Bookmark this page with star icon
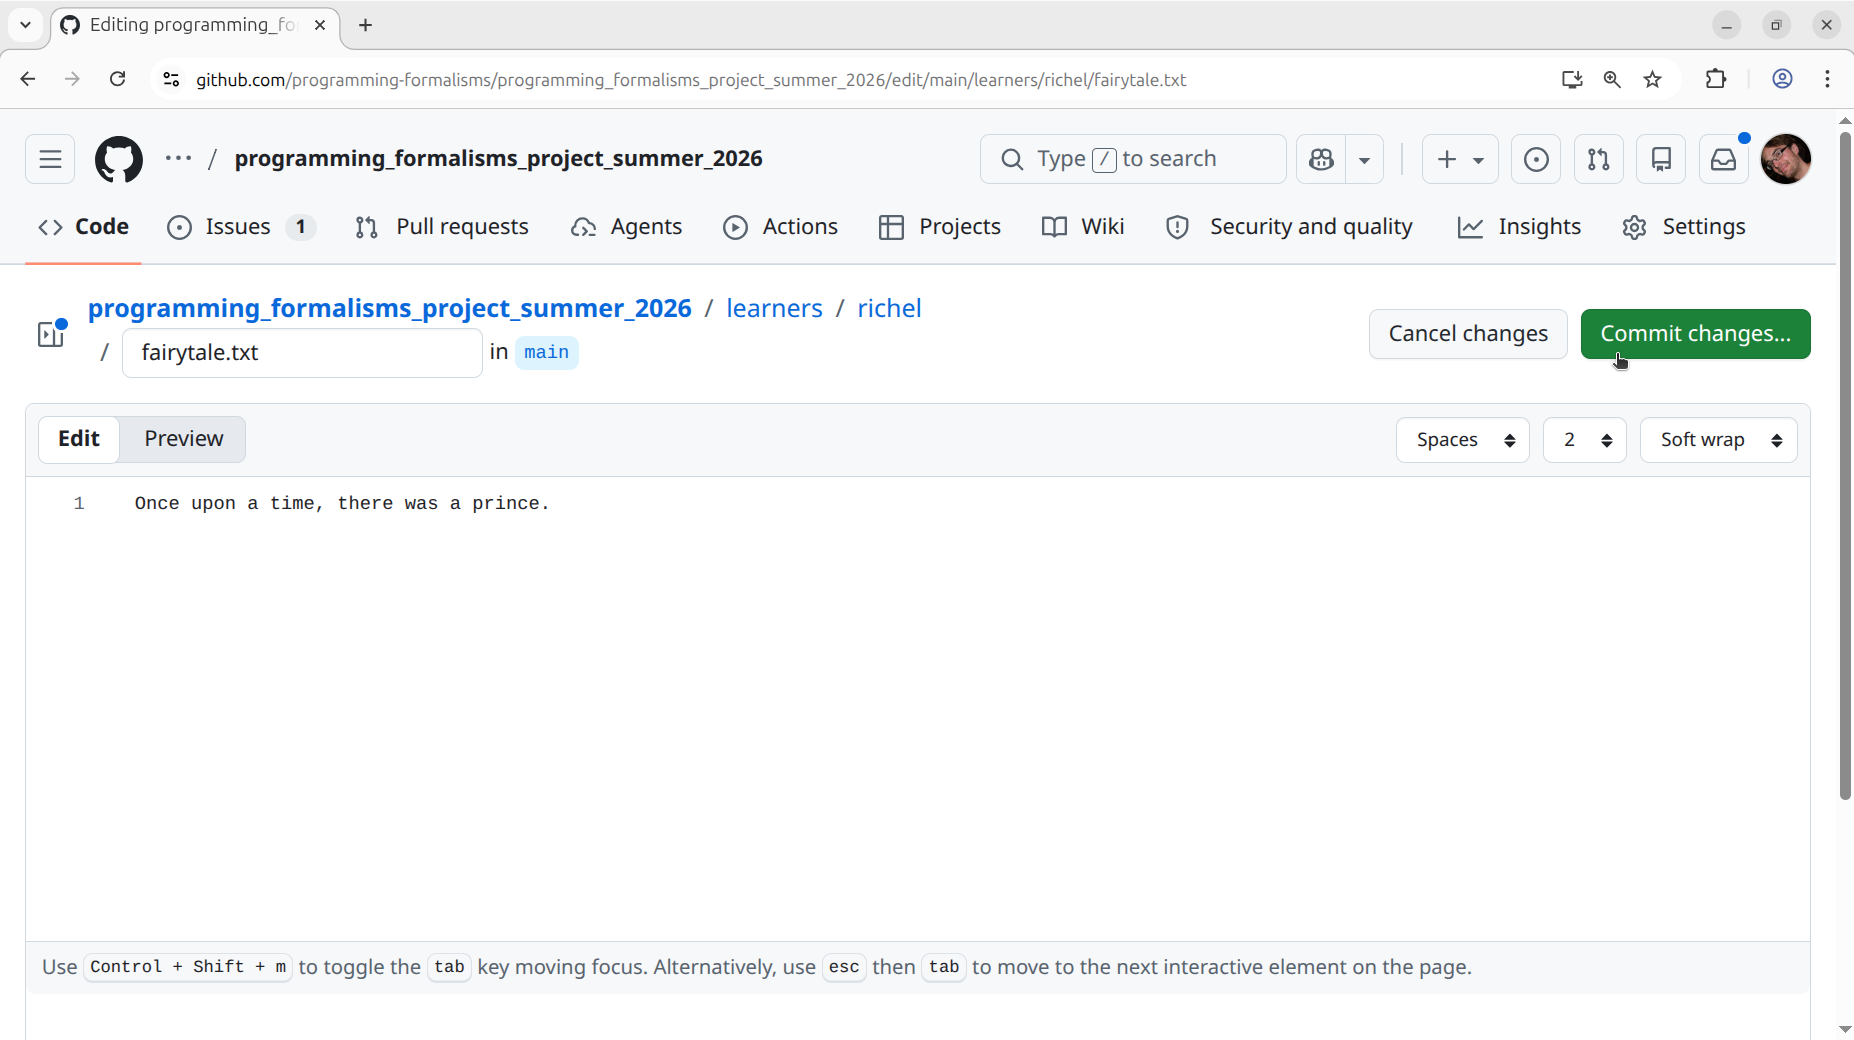The image size is (1854, 1040). (x=1652, y=79)
